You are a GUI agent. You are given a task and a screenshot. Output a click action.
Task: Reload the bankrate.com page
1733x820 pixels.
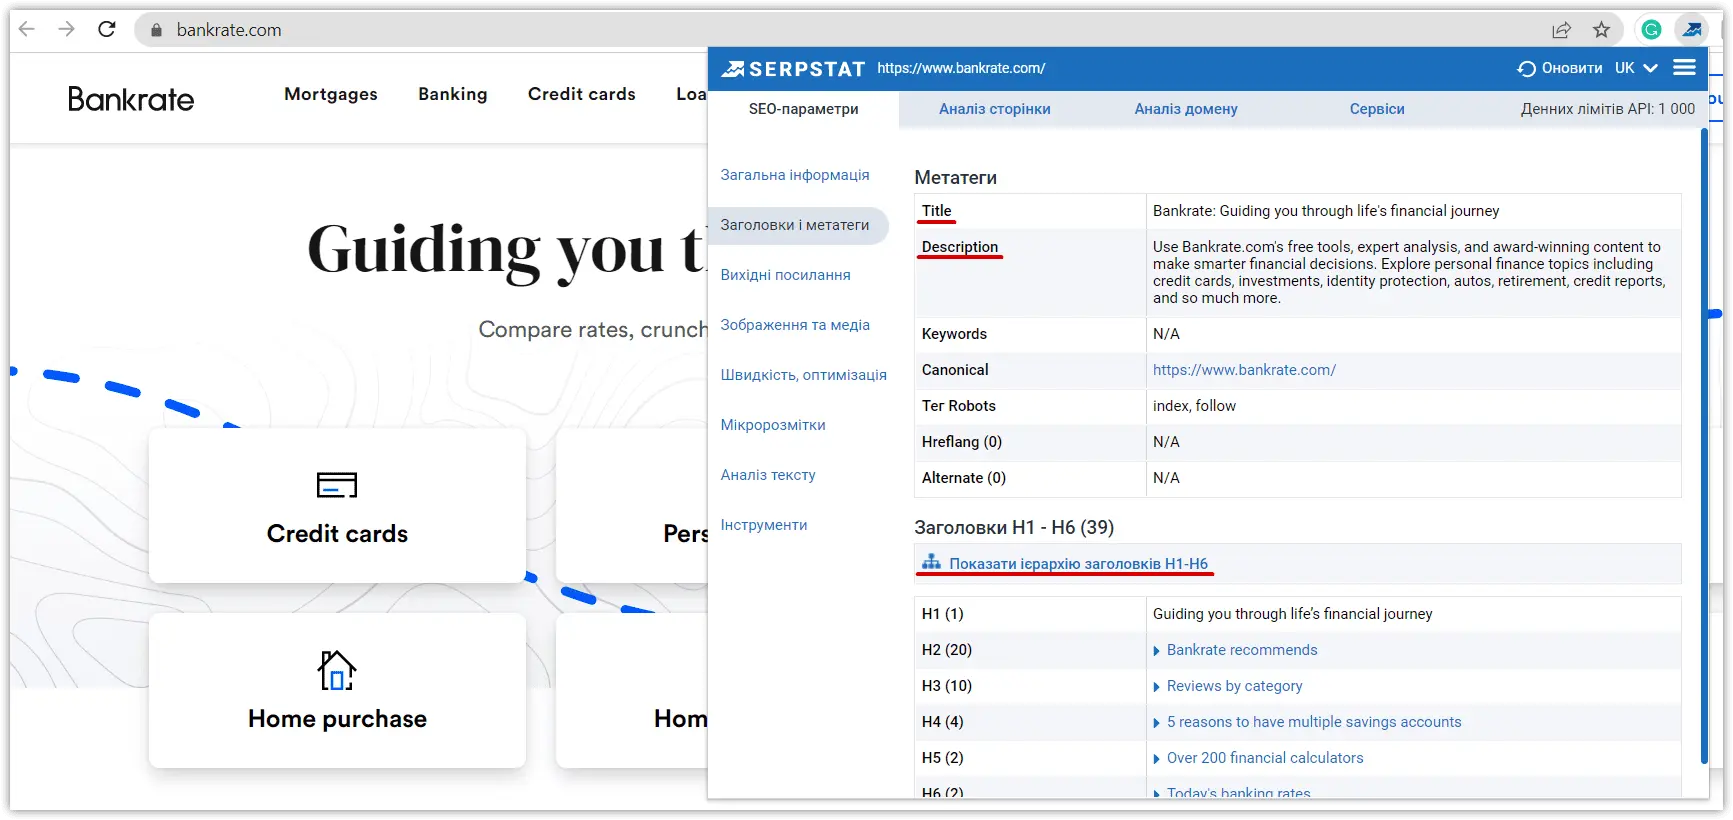tap(107, 29)
